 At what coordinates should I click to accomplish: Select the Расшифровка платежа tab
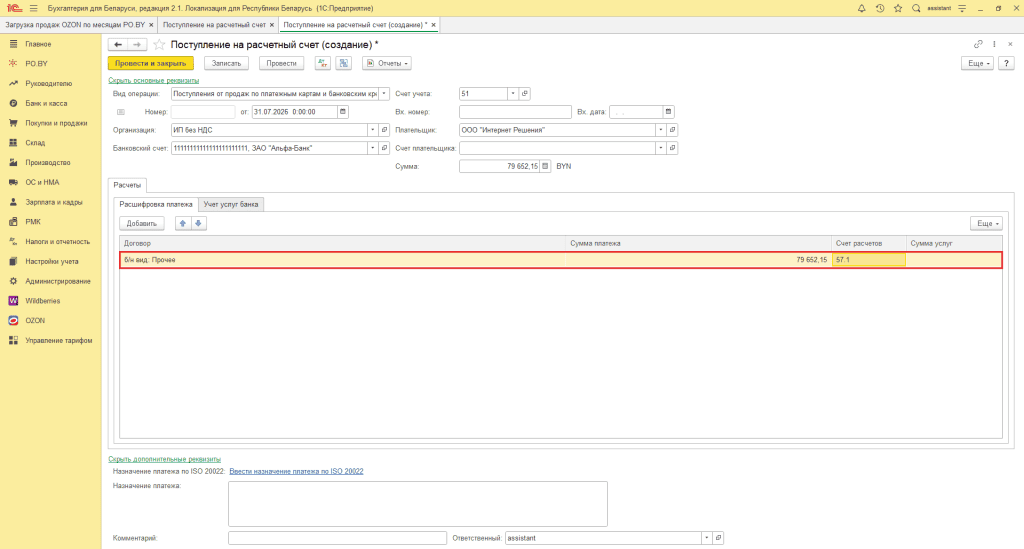coord(156,204)
